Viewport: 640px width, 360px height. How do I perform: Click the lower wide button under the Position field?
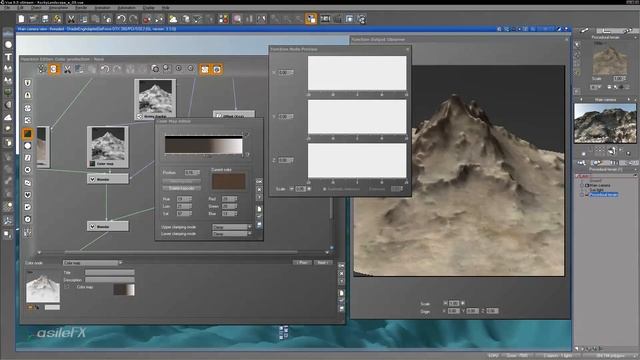pos(182,188)
